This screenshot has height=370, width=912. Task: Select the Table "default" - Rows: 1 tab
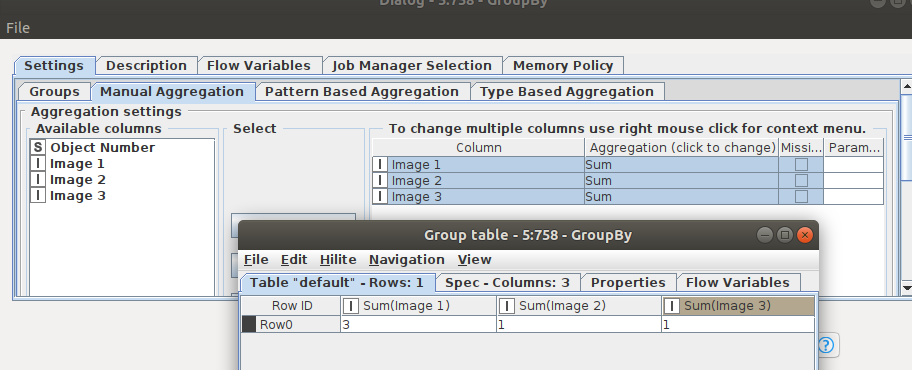pos(337,283)
